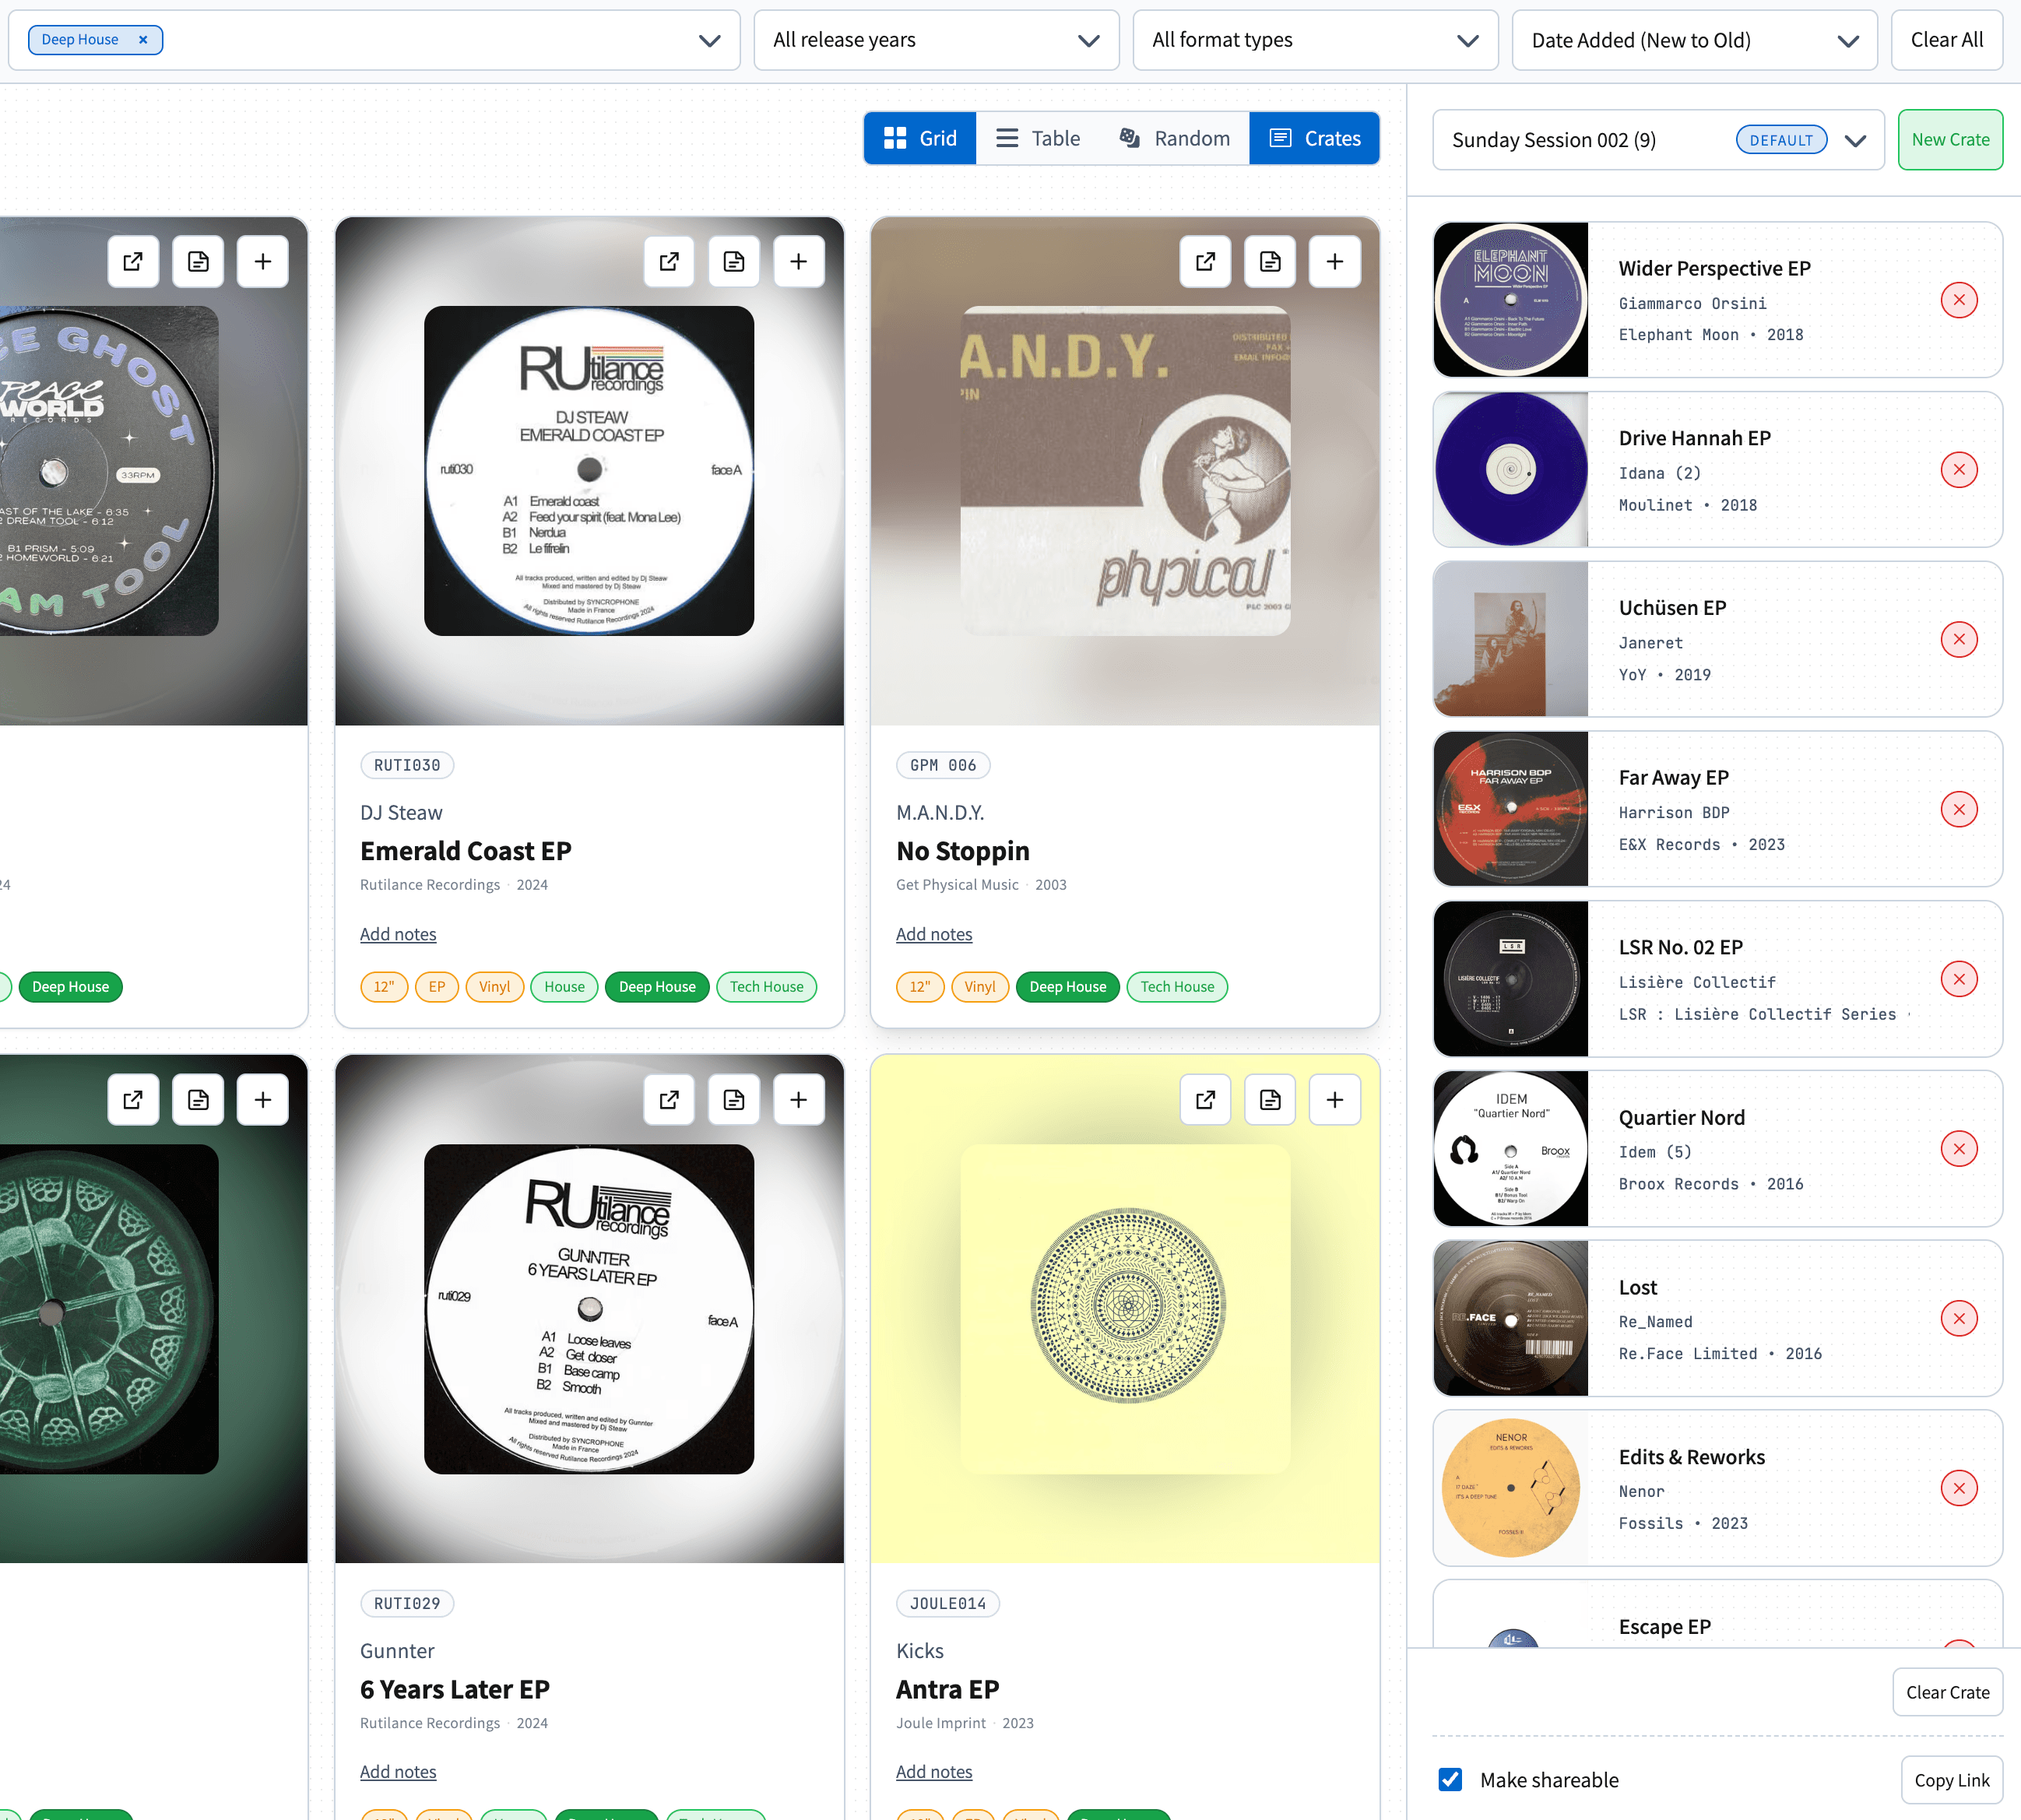The width and height of the screenshot is (2021, 1820).
Task: Click Antra EP yellow cover image
Action: pos(1125,1309)
